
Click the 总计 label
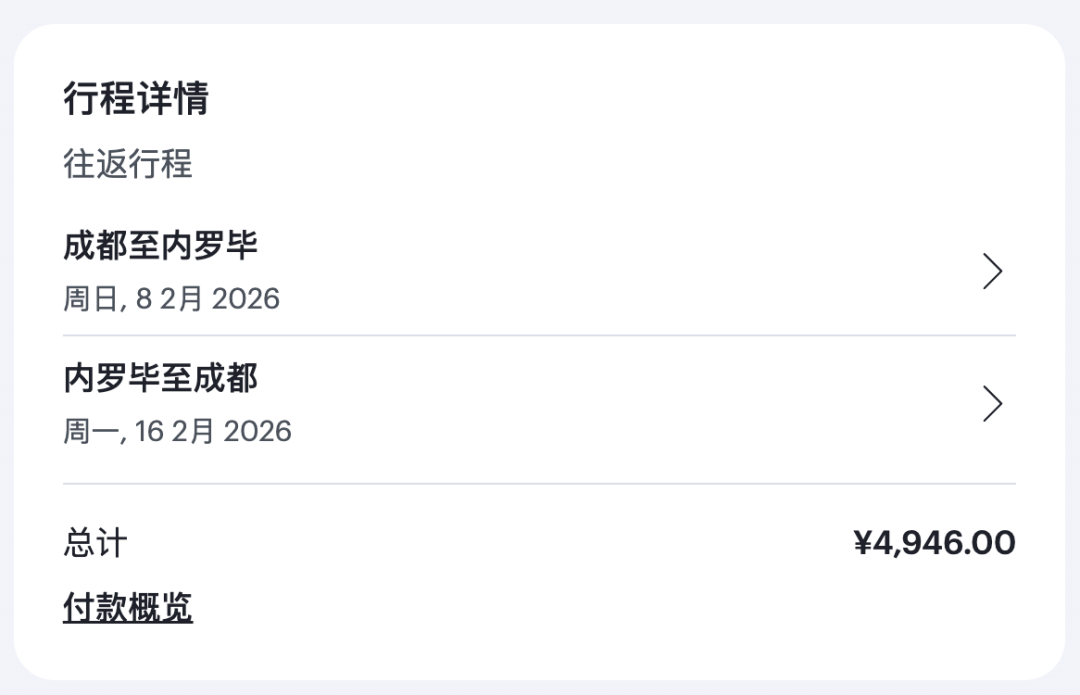95,543
